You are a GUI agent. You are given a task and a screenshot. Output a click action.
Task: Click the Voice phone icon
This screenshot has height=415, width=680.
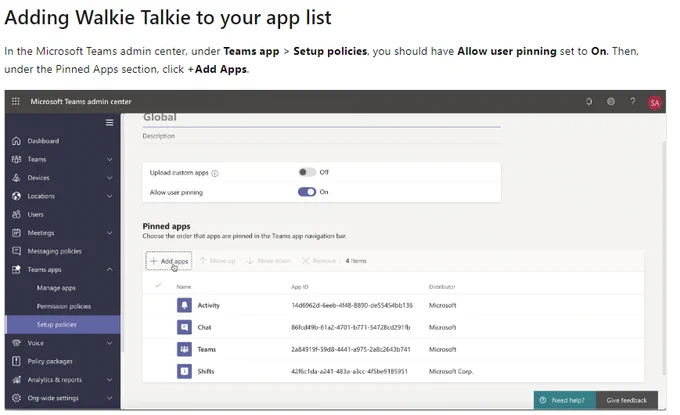click(x=16, y=343)
